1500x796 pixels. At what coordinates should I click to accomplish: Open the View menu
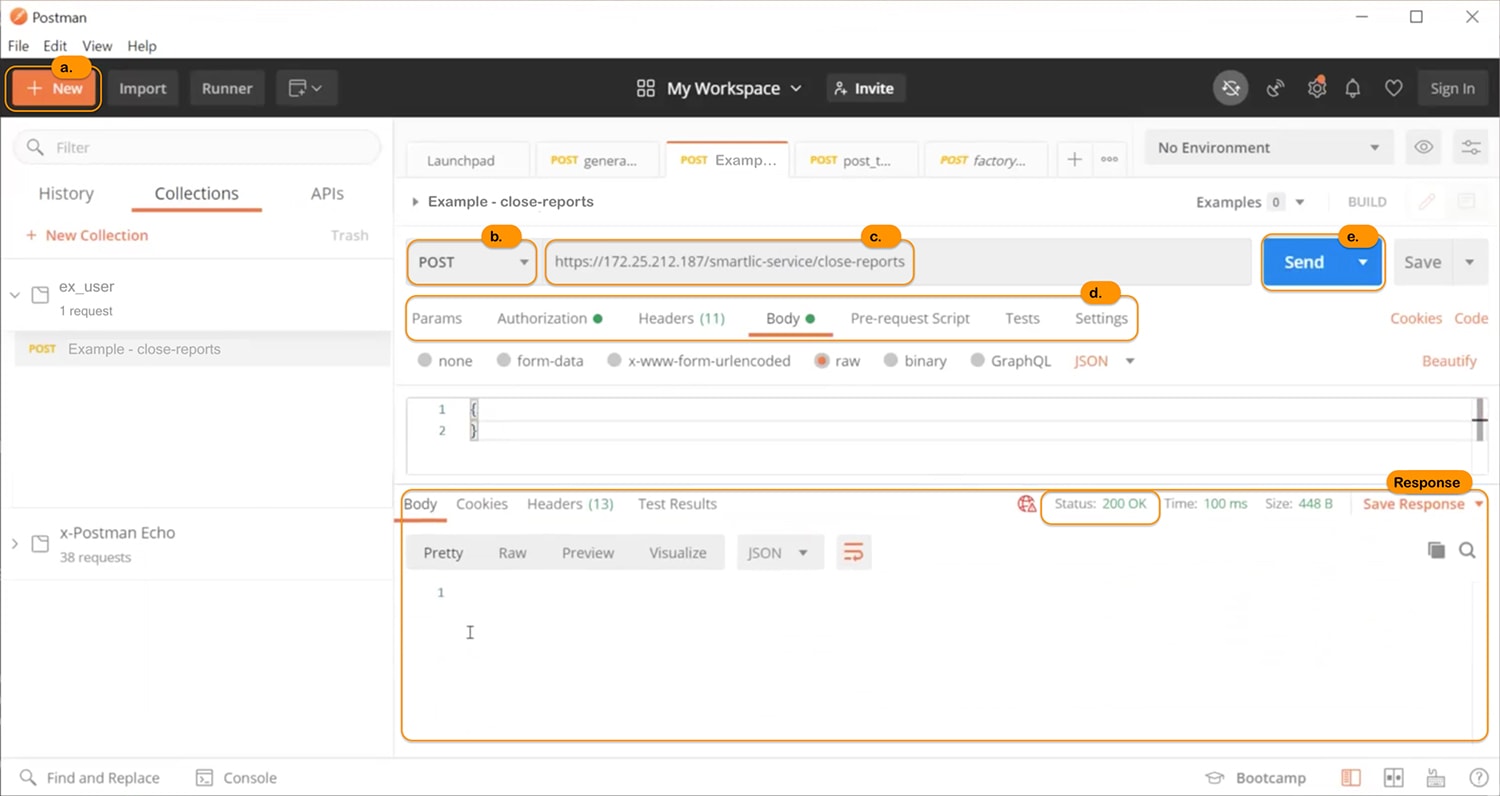[97, 46]
